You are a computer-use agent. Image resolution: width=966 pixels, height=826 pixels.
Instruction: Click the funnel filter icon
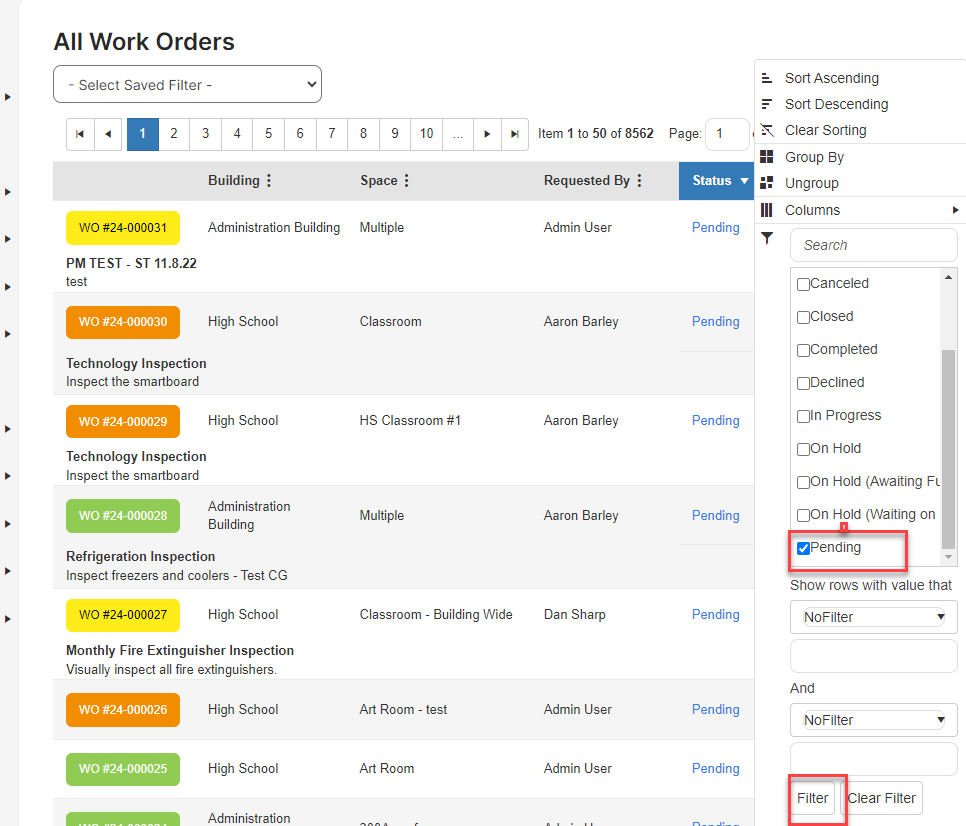point(767,238)
